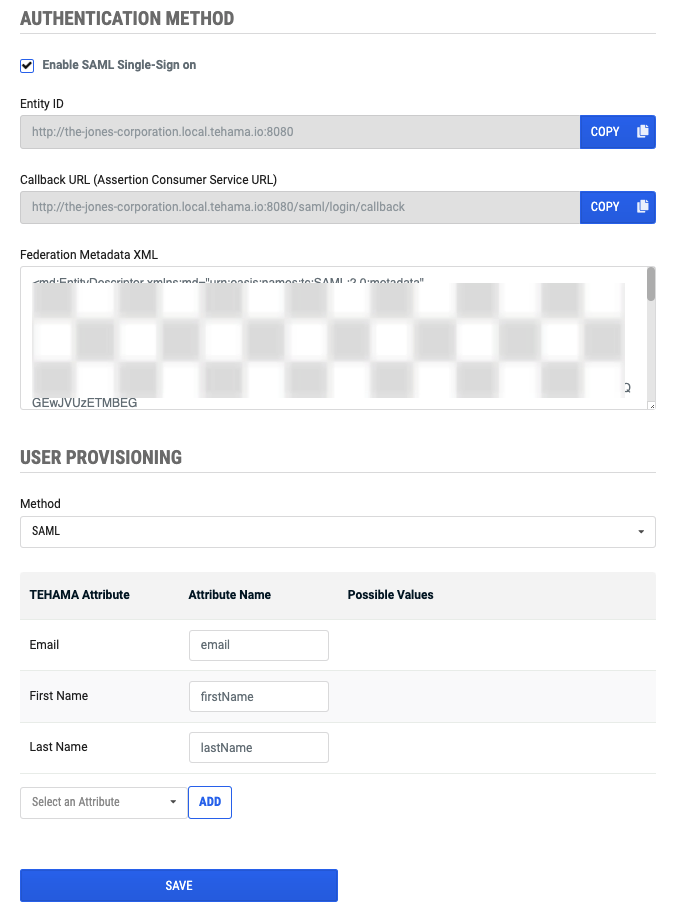
Task: Click the firstName attribute name input
Action: point(259,696)
